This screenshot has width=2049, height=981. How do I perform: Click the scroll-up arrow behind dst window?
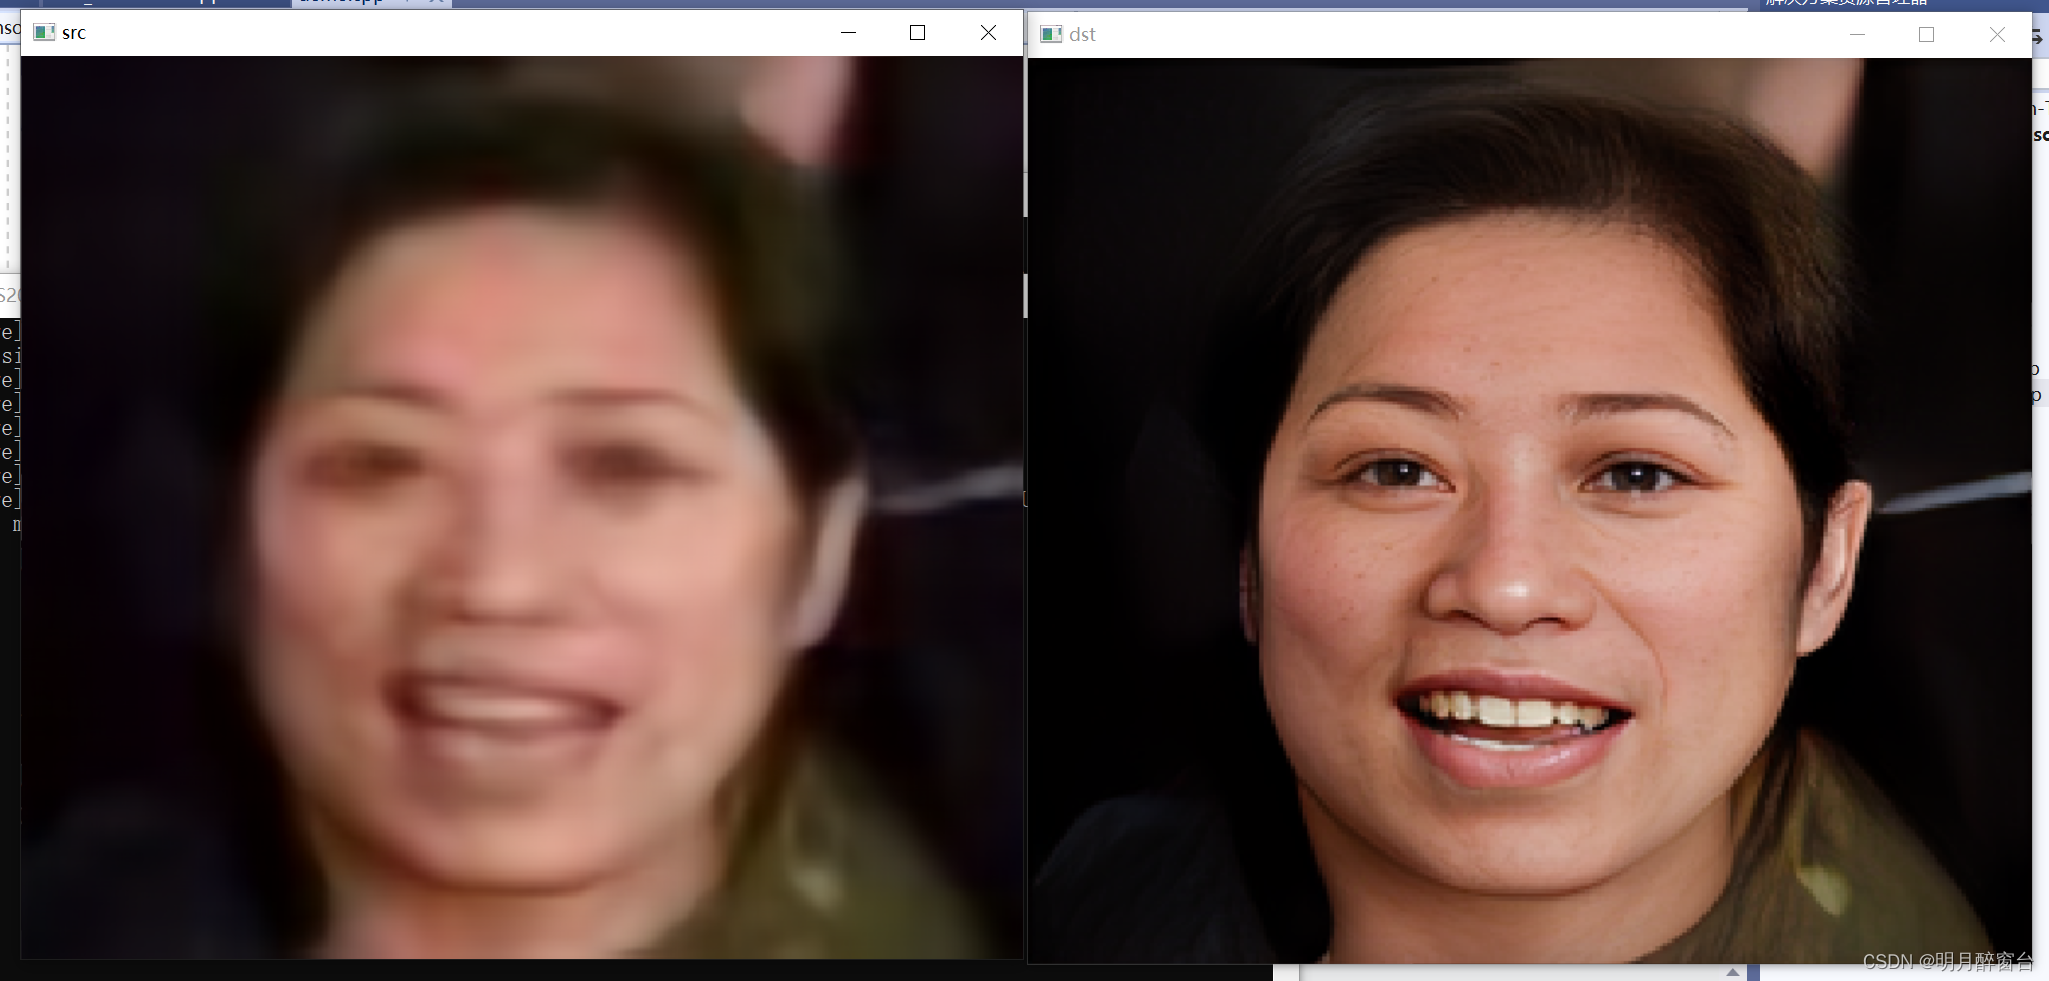(1733, 972)
